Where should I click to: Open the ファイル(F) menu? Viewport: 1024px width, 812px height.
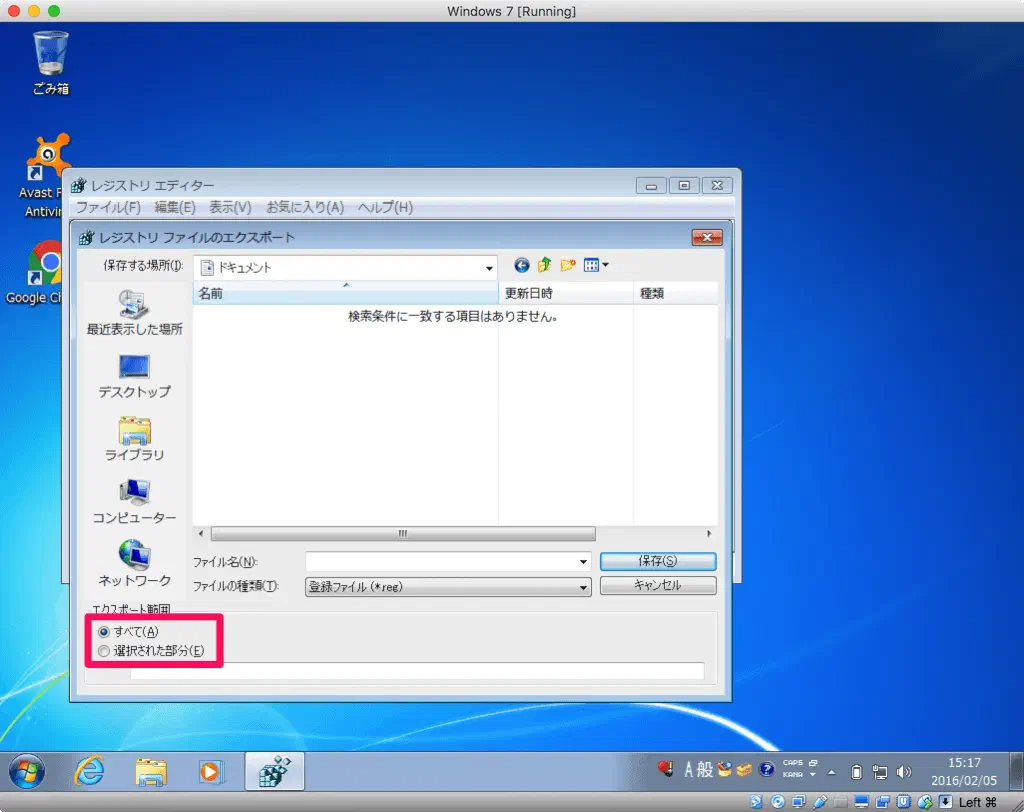(108, 208)
